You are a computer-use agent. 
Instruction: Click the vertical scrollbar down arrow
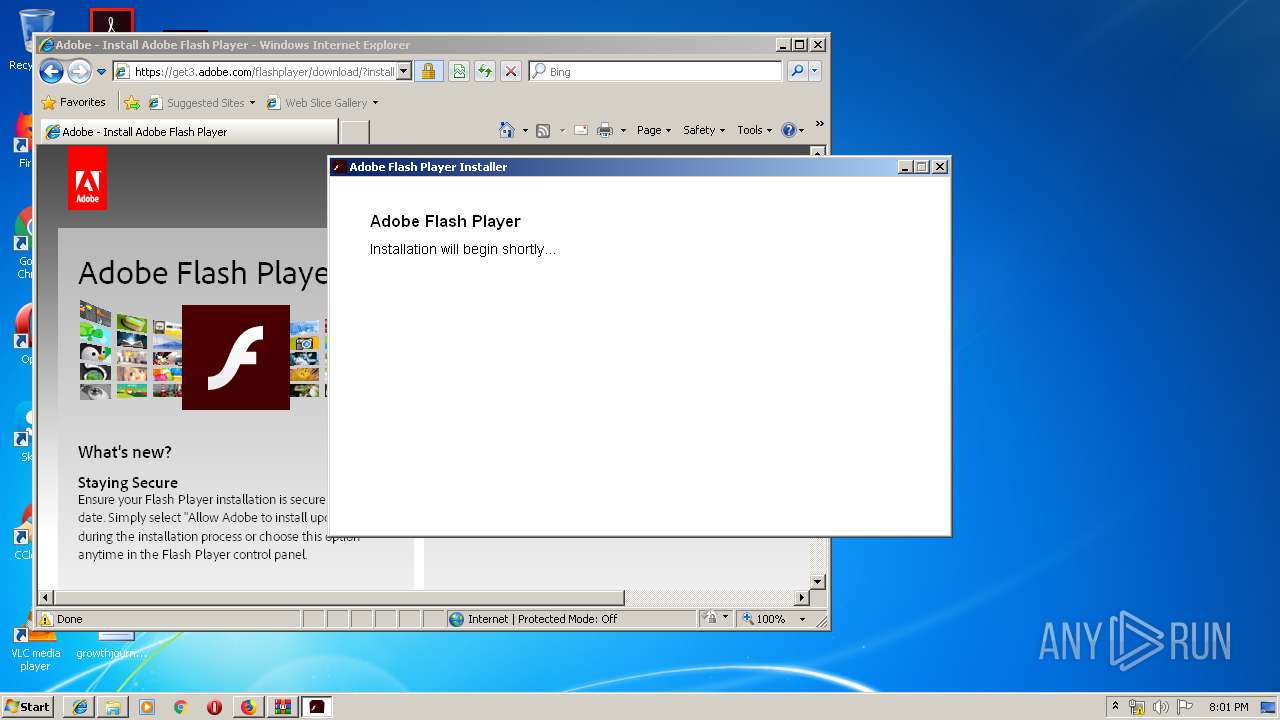pyautogui.click(x=817, y=581)
